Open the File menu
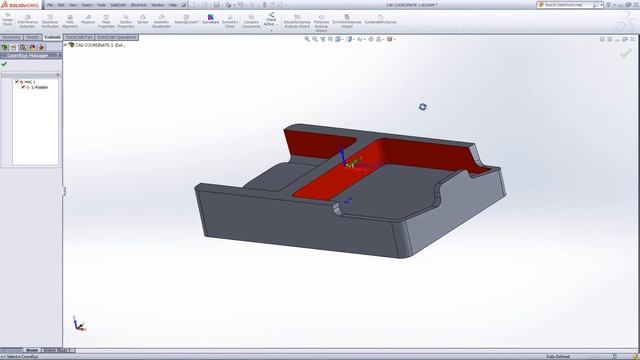 tap(50, 5)
